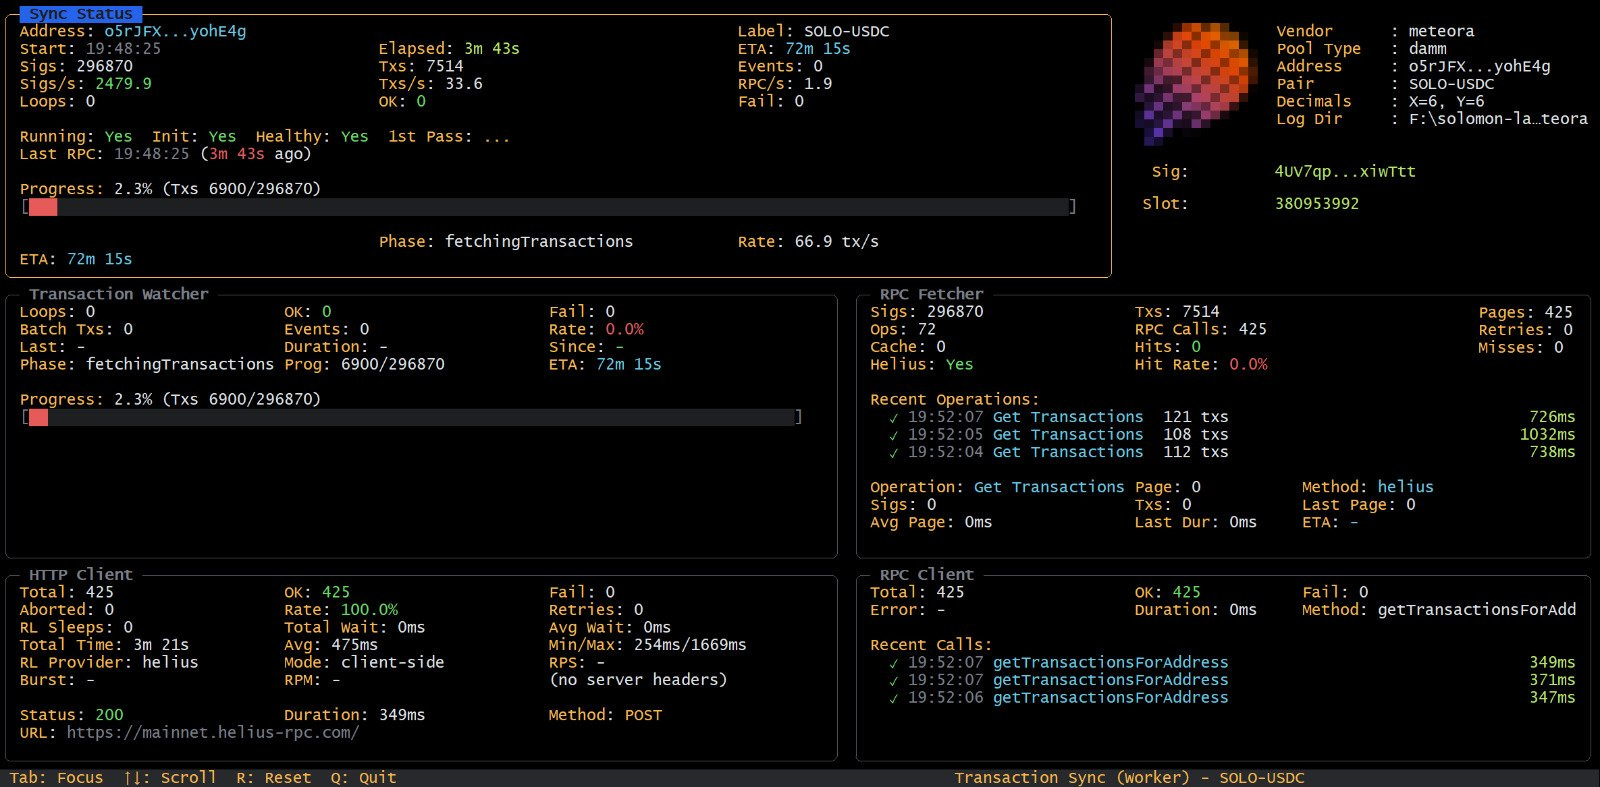
Task: Open the mainnet.helius-rpc.com URL
Action: pos(213,733)
